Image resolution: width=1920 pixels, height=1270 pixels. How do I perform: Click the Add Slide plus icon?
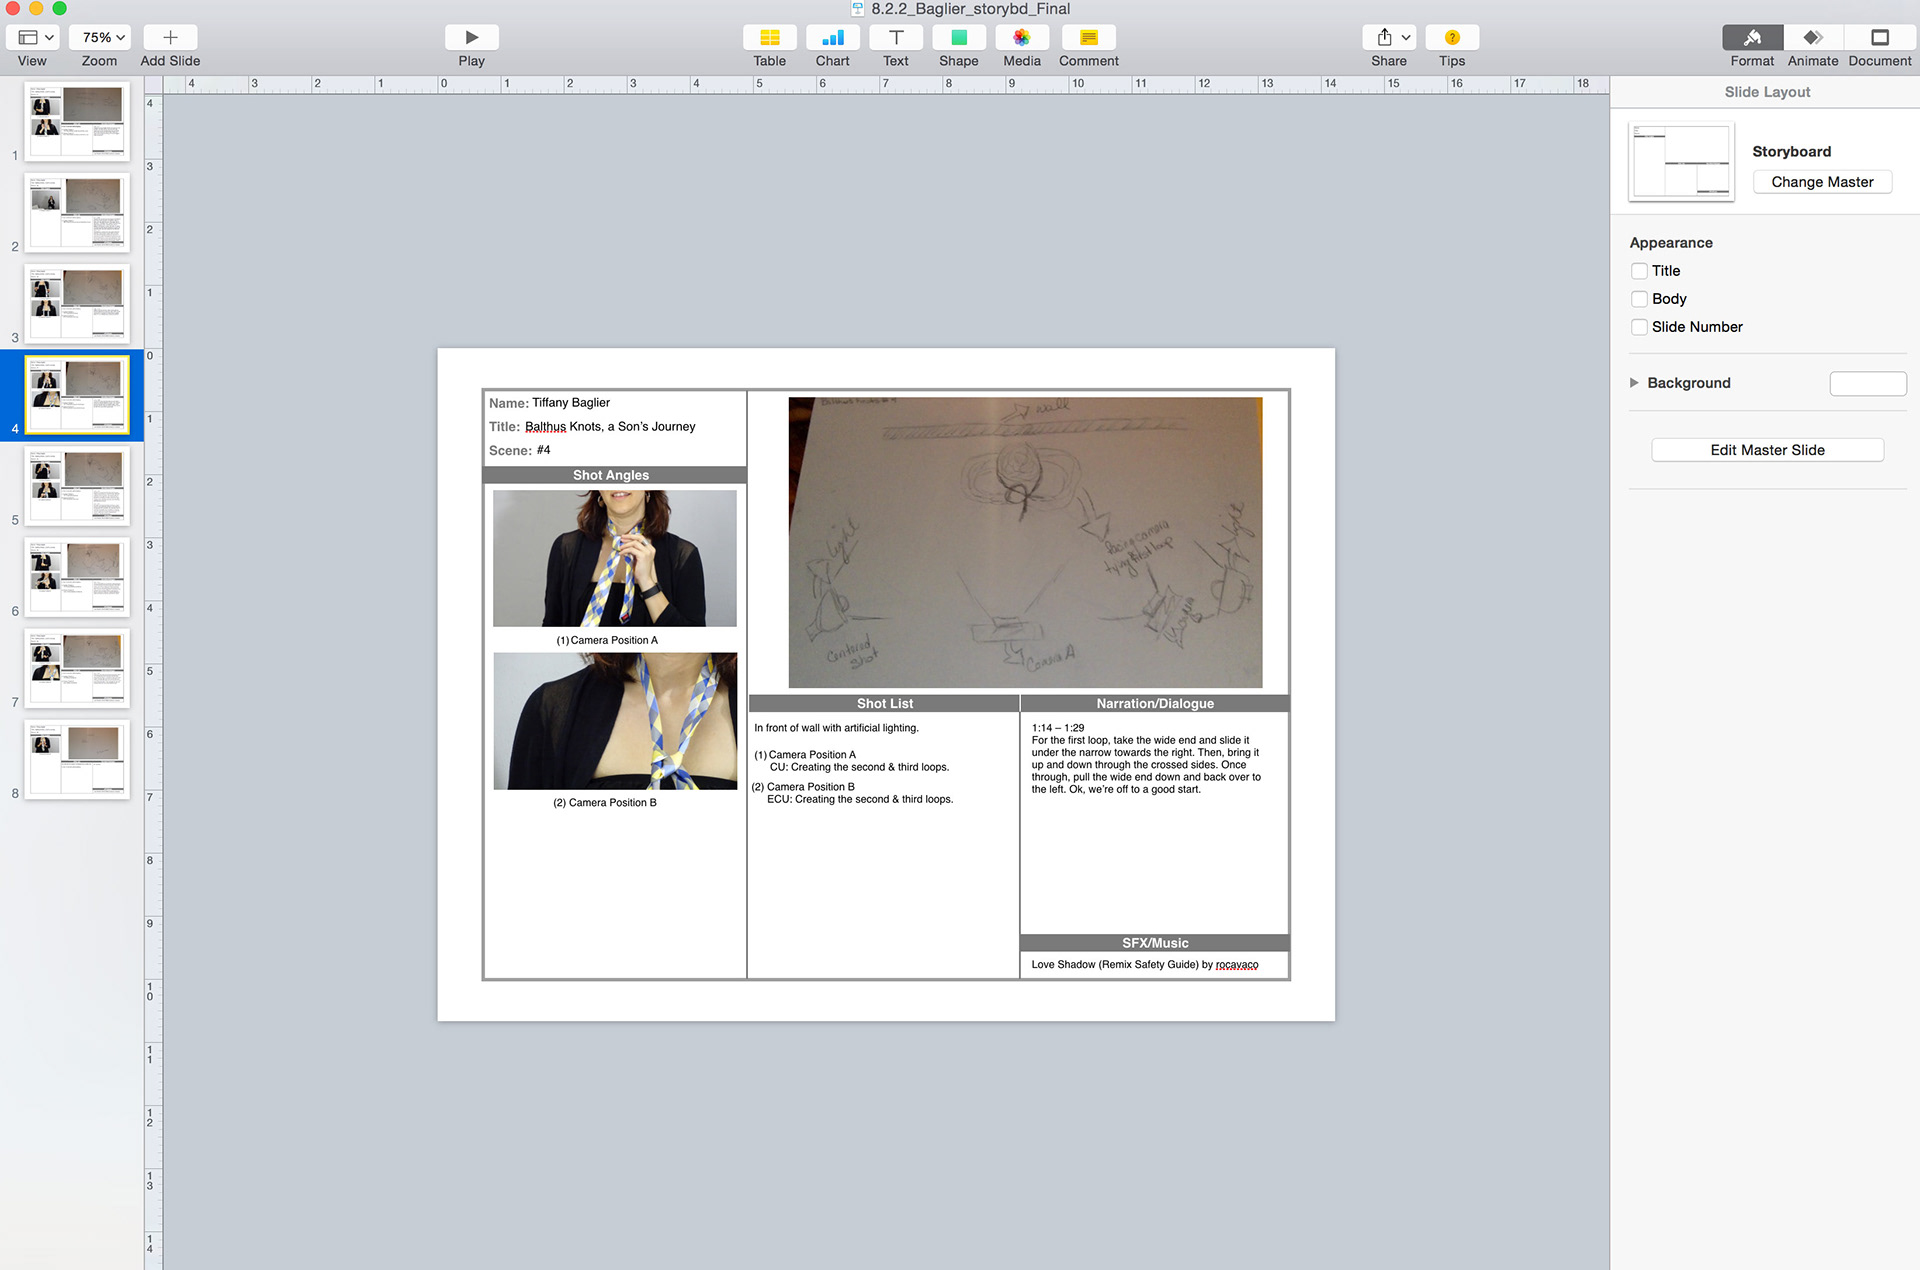click(170, 38)
